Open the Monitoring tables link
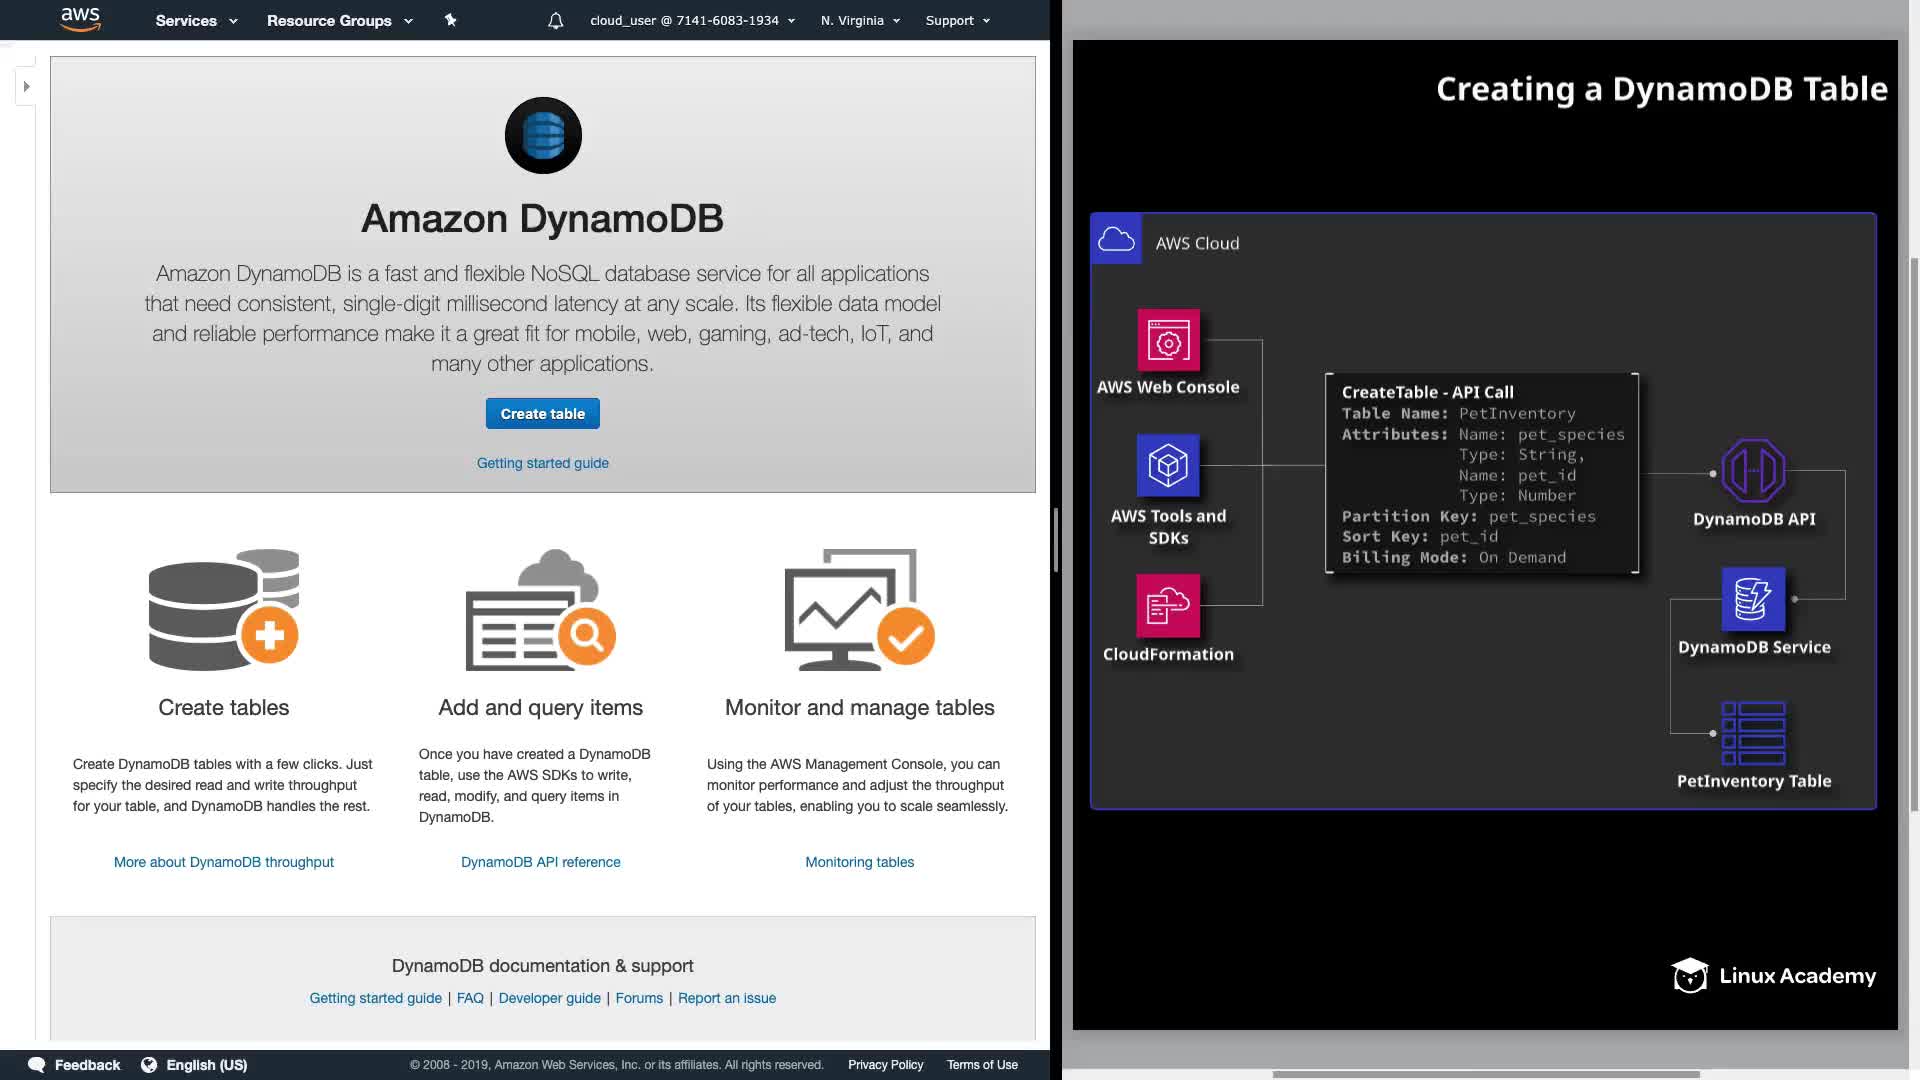The image size is (1920, 1080). click(860, 862)
